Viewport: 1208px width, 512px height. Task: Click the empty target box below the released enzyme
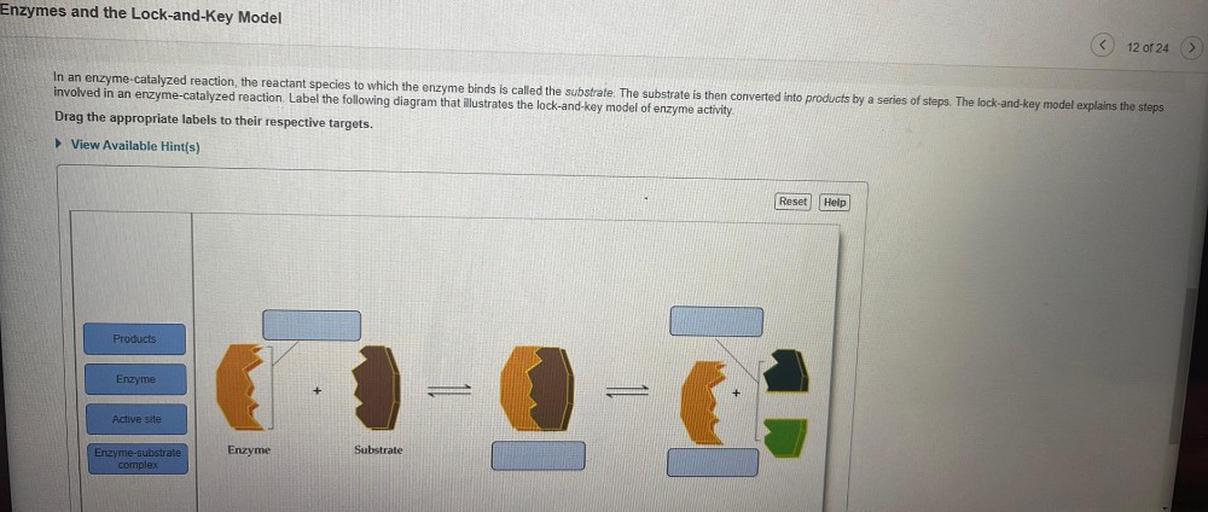click(x=713, y=462)
